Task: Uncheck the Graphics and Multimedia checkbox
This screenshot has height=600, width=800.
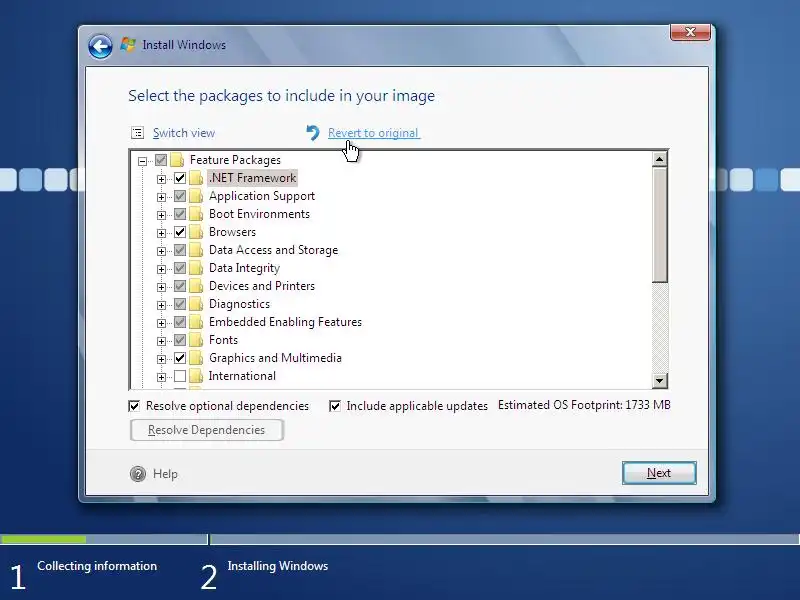Action: coord(180,358)
